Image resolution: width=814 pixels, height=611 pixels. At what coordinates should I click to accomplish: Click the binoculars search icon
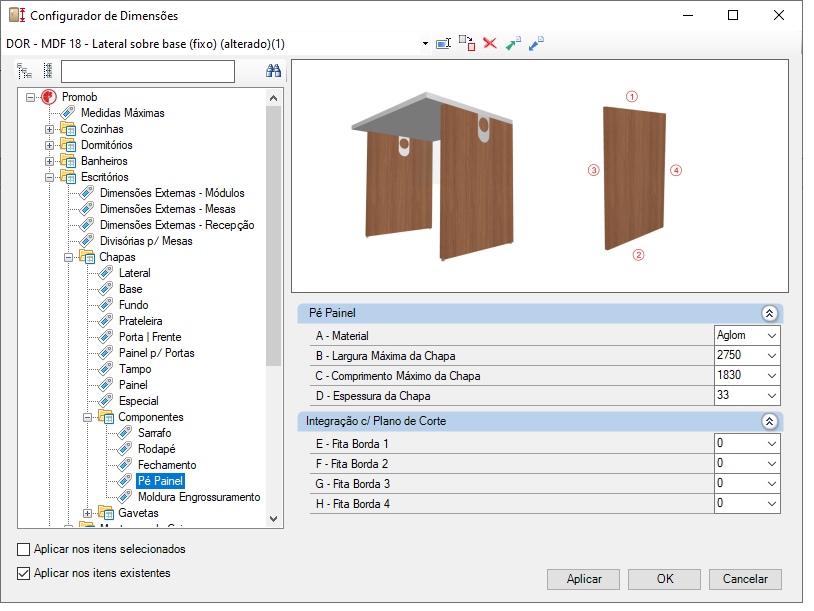click(x=273, y=71)
